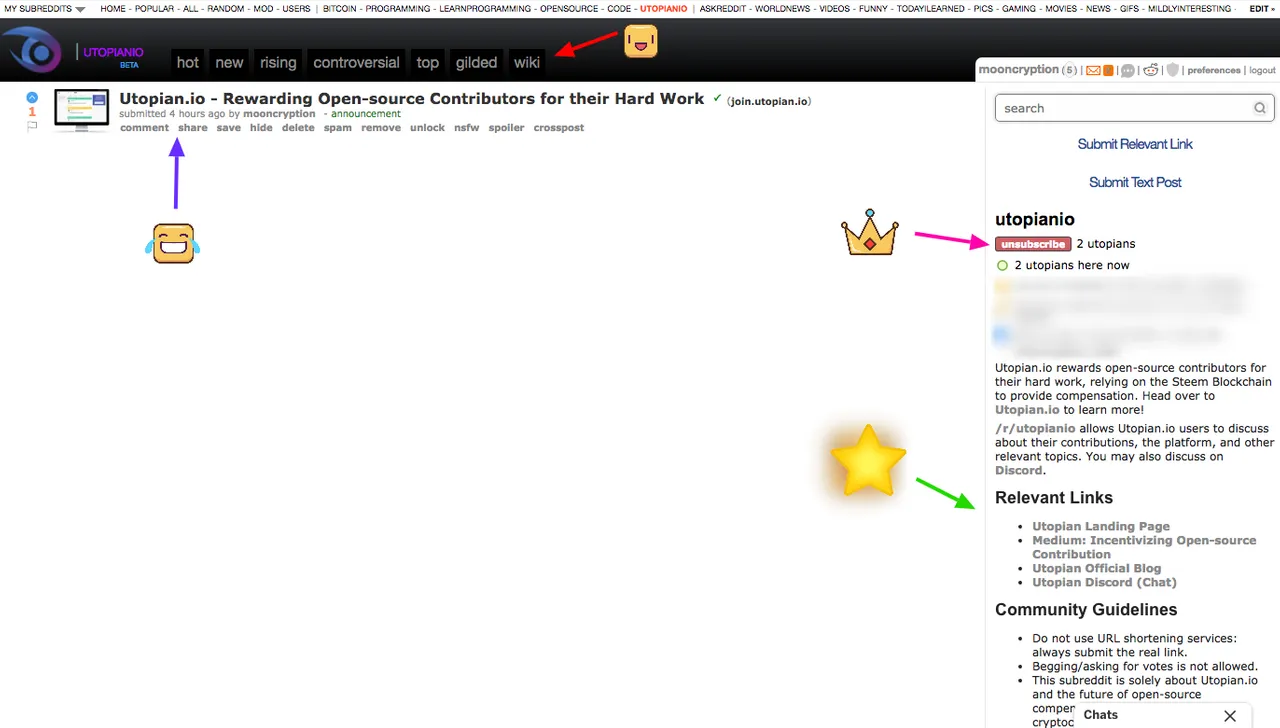Switch to the hot tab

[188, 62]
